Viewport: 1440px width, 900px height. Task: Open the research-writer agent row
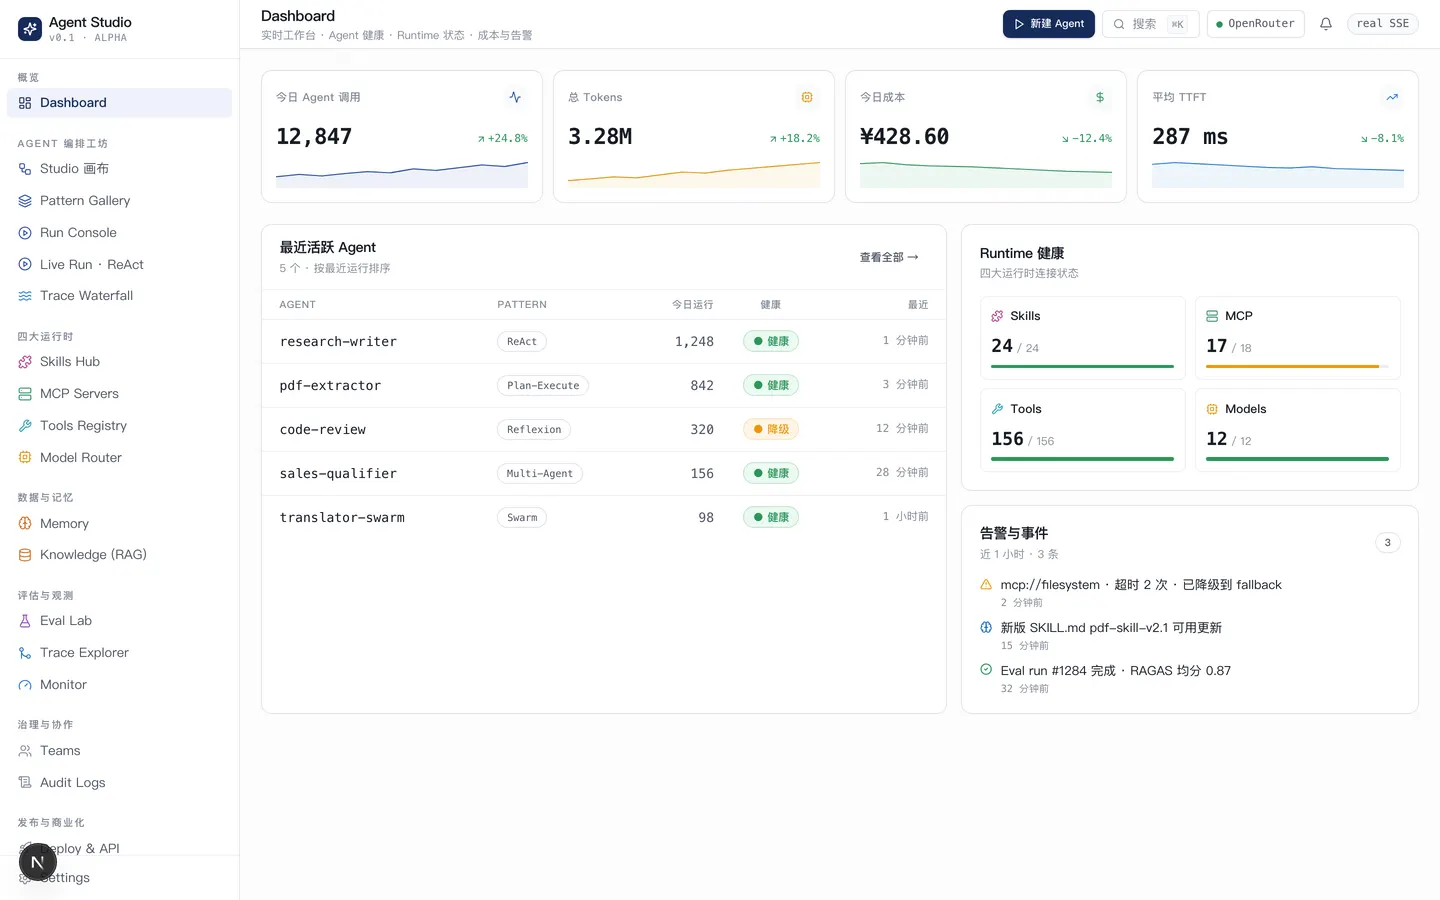tap(604, 342)
